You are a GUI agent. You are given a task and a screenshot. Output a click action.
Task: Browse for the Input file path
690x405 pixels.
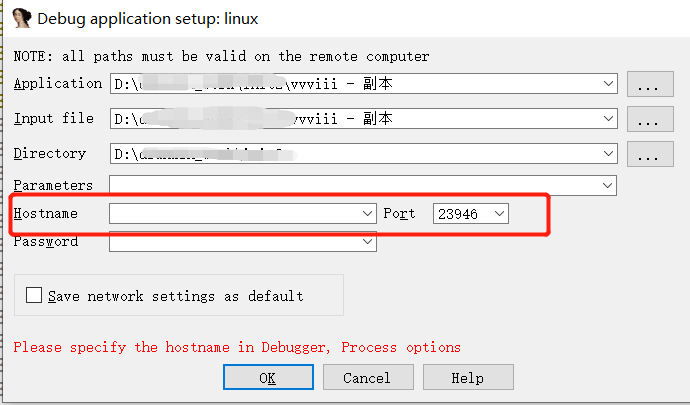coord(649,120)
